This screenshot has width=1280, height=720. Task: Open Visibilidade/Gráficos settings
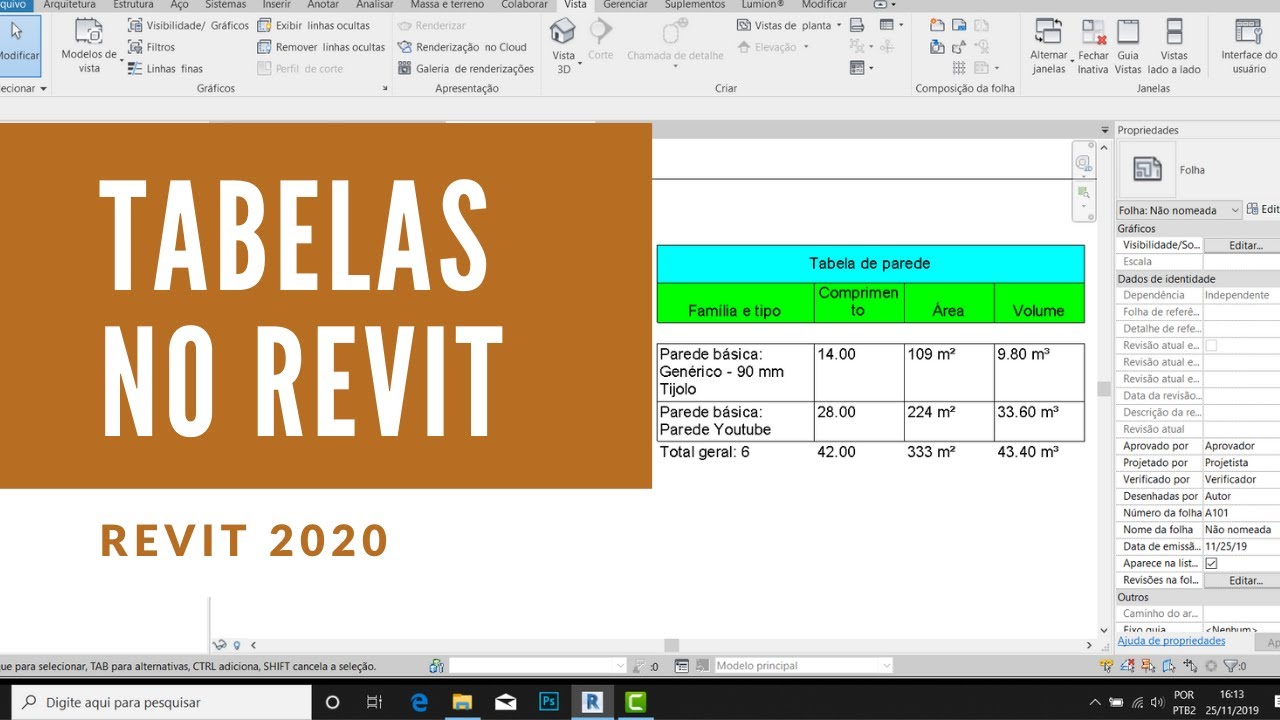point(189,25)
